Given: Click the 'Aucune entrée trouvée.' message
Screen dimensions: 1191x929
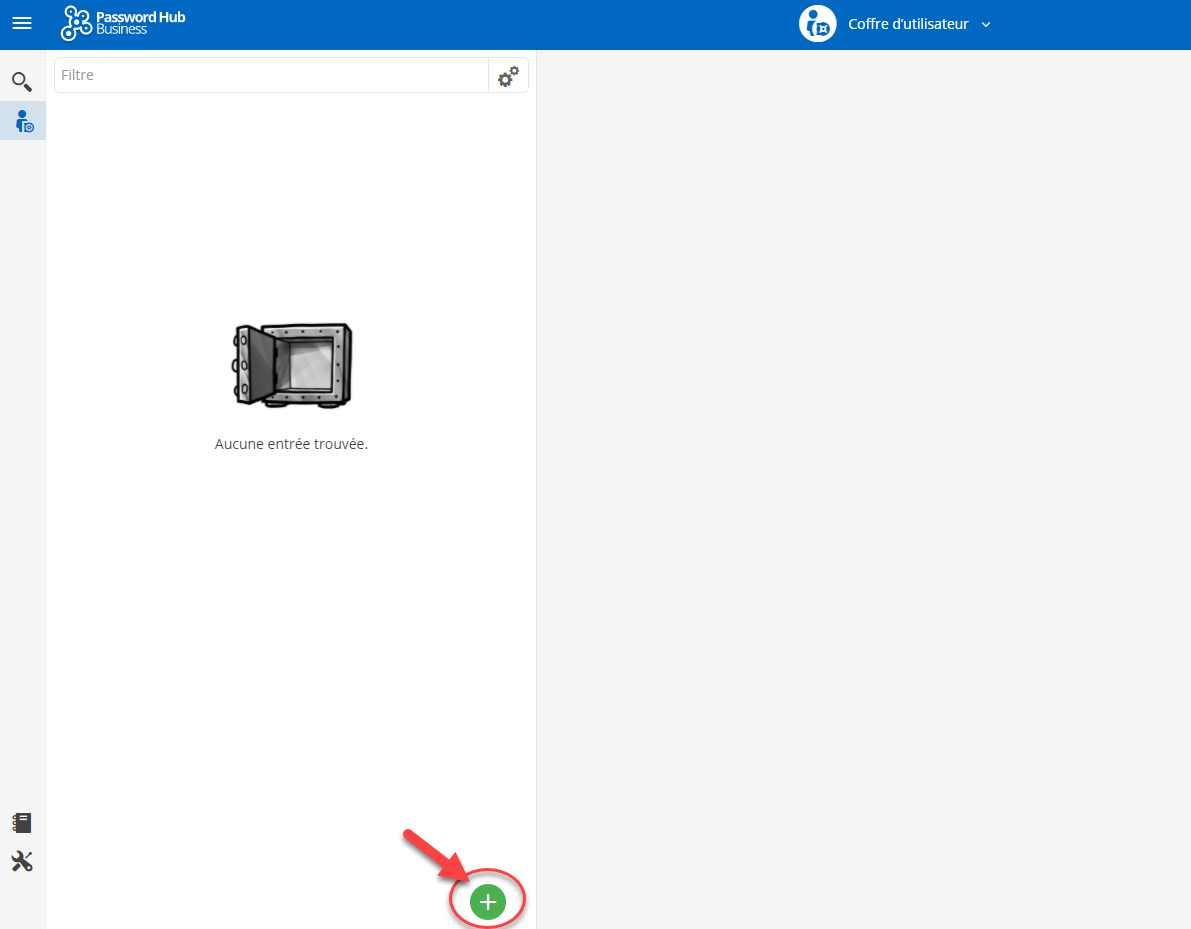Looking at the screenshot, I should pos(291,444).
